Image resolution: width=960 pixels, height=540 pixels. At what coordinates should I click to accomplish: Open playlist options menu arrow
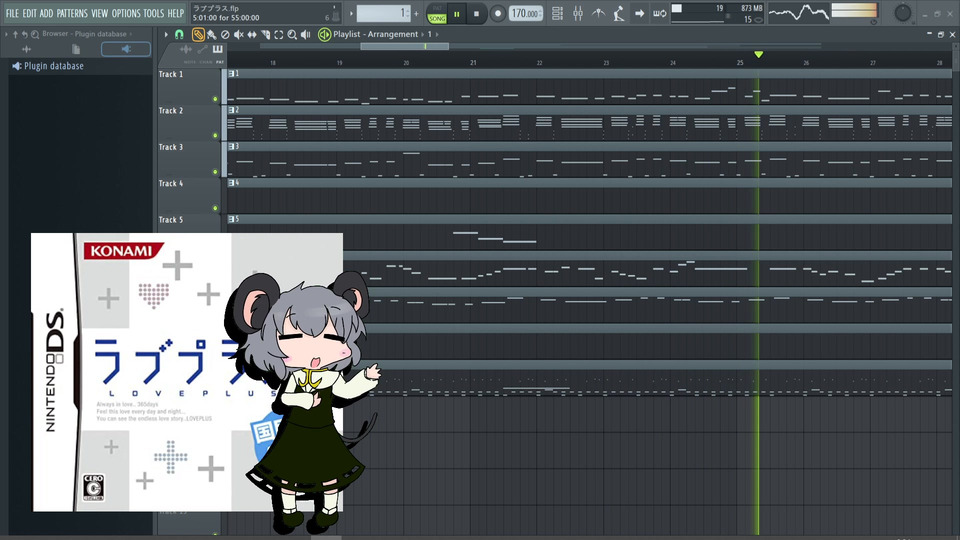pos(166,34)
